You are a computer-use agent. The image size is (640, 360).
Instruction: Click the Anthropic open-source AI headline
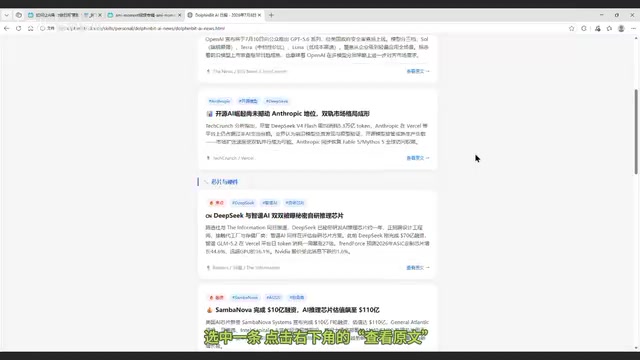[x=292, y=114]
